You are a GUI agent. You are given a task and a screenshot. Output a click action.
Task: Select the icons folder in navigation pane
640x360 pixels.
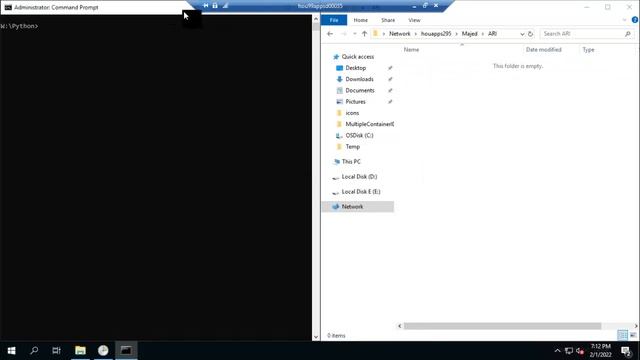pos(352,113)
